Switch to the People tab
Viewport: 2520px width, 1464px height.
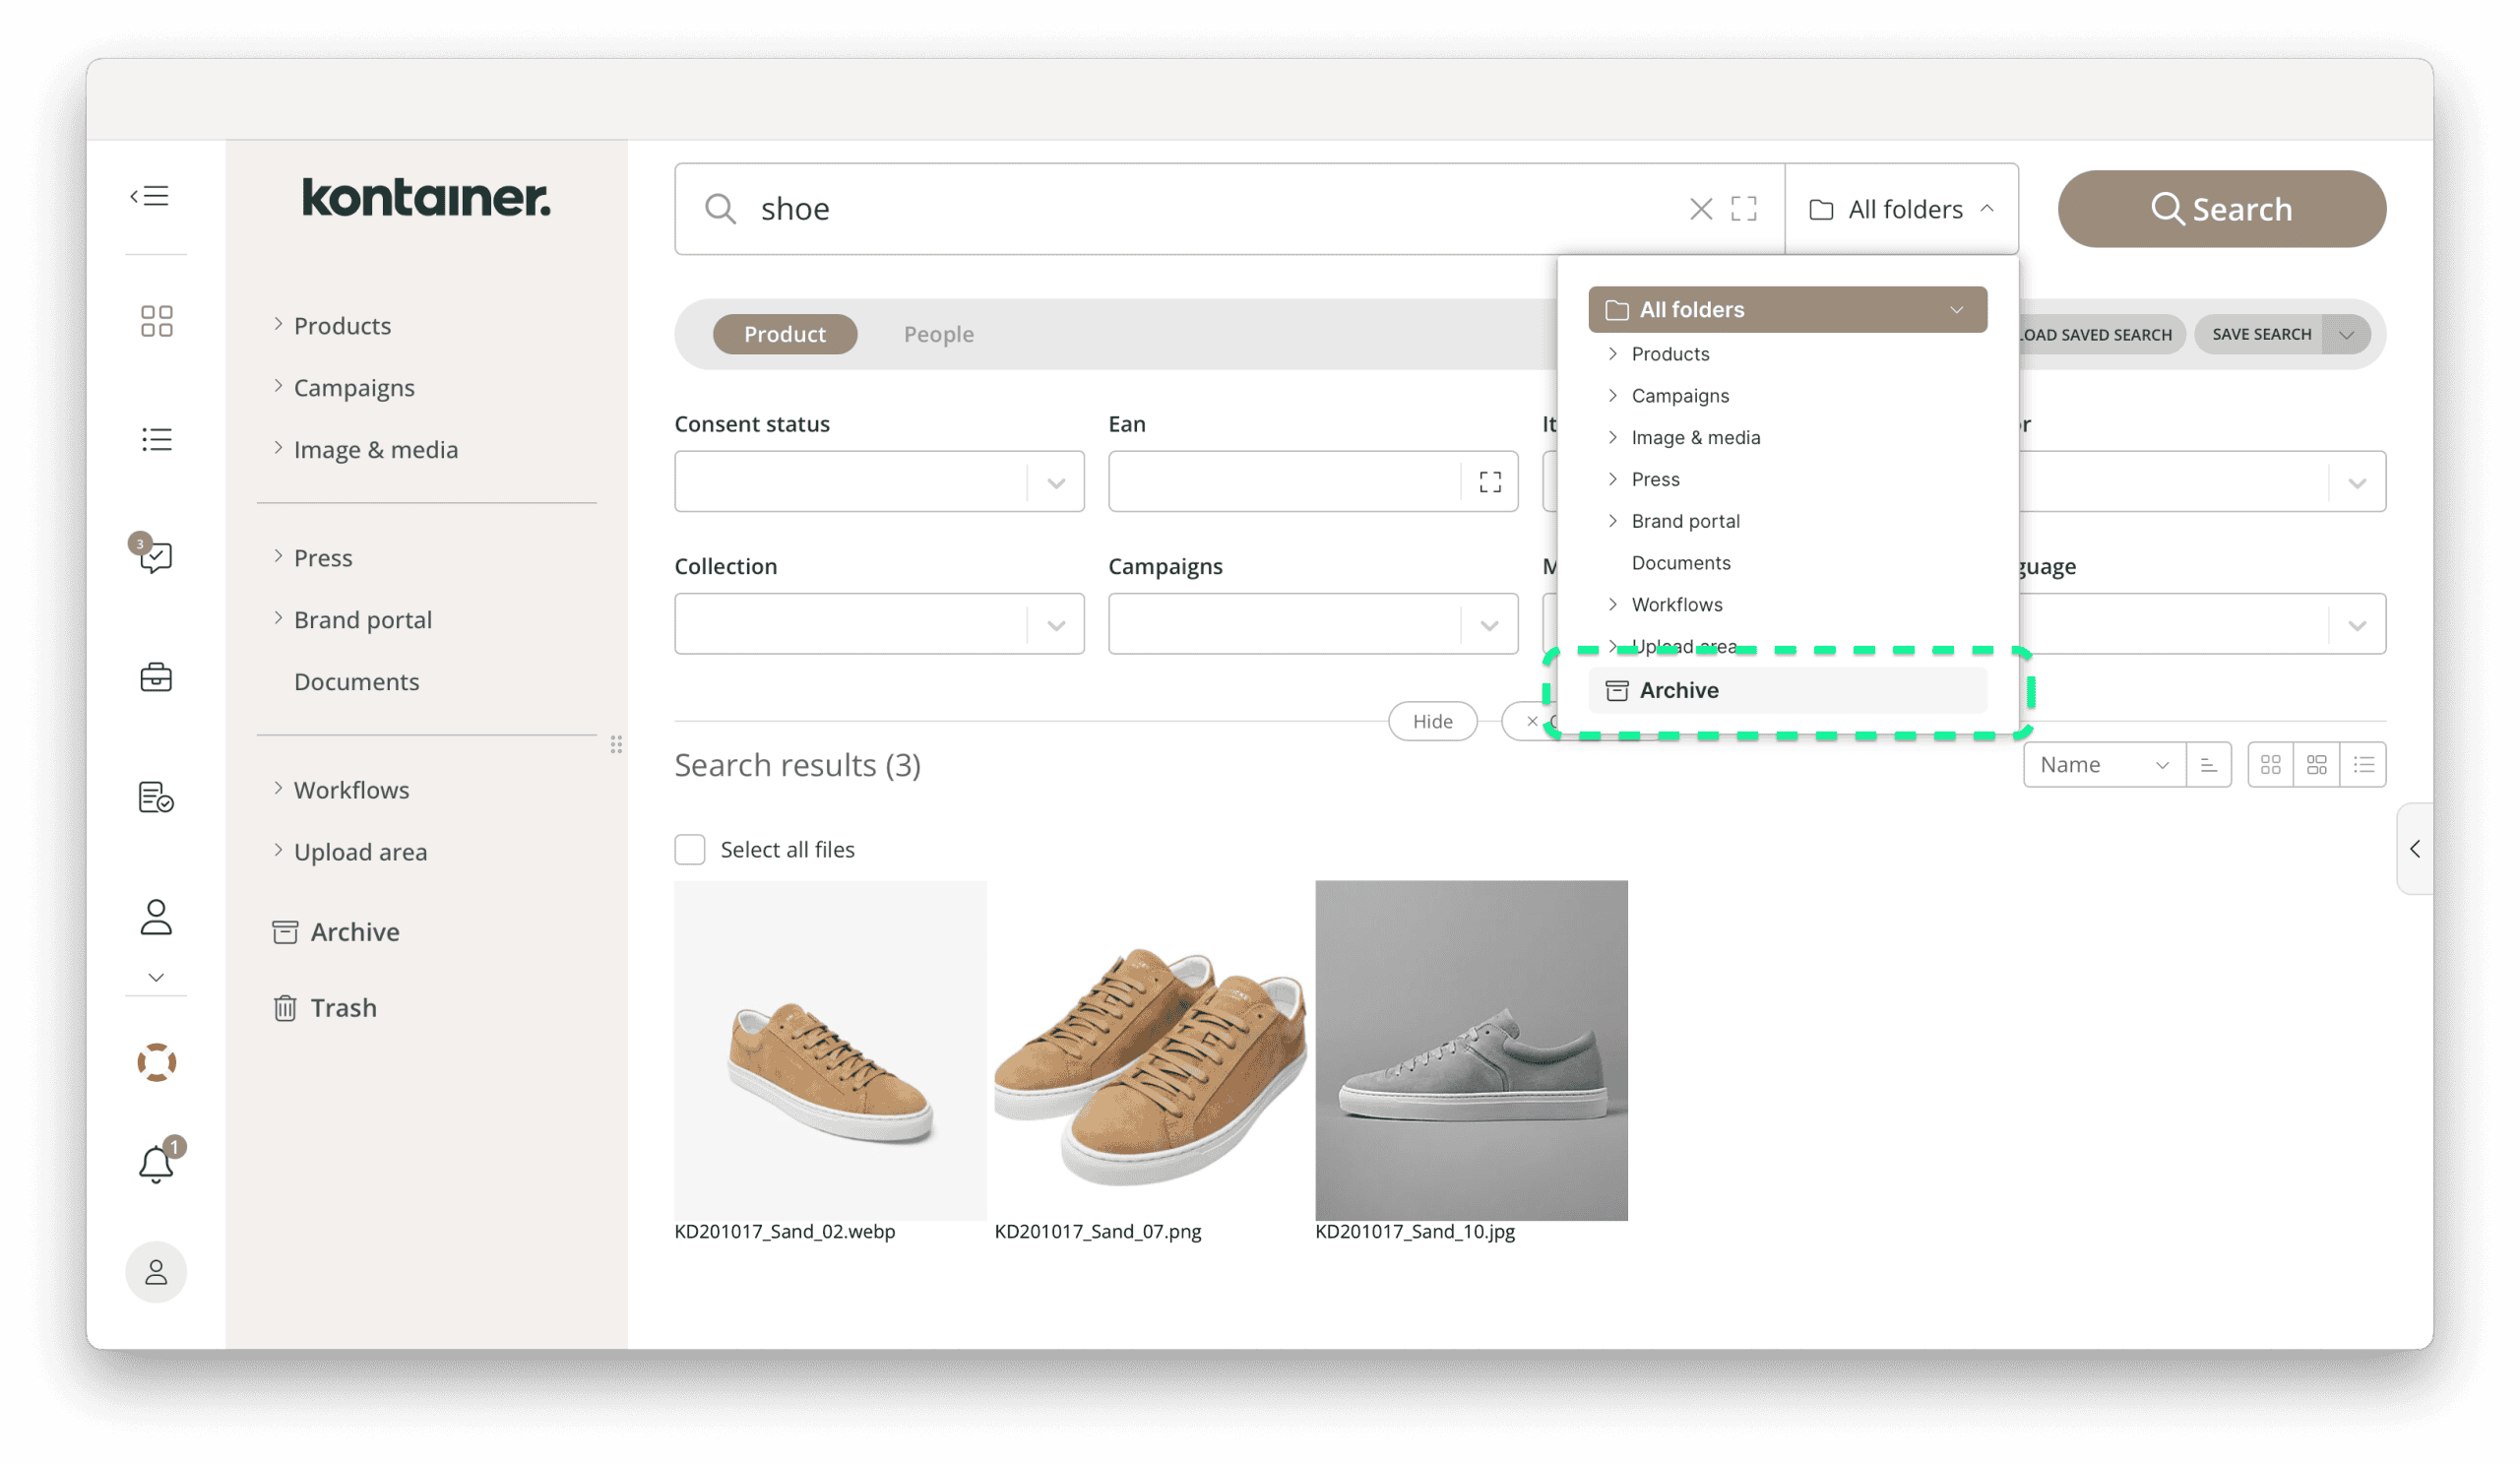coord(938,334)
